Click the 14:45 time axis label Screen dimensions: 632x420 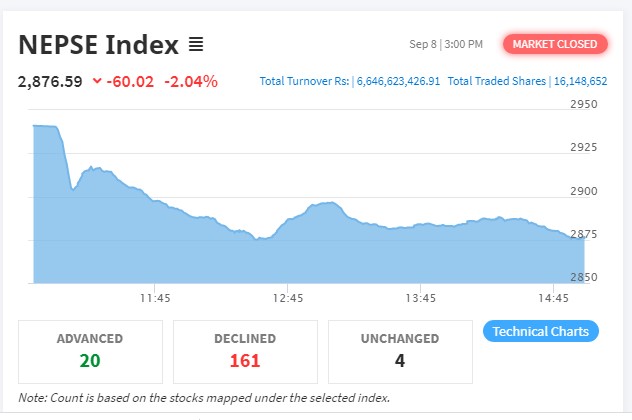click(553, 298)
